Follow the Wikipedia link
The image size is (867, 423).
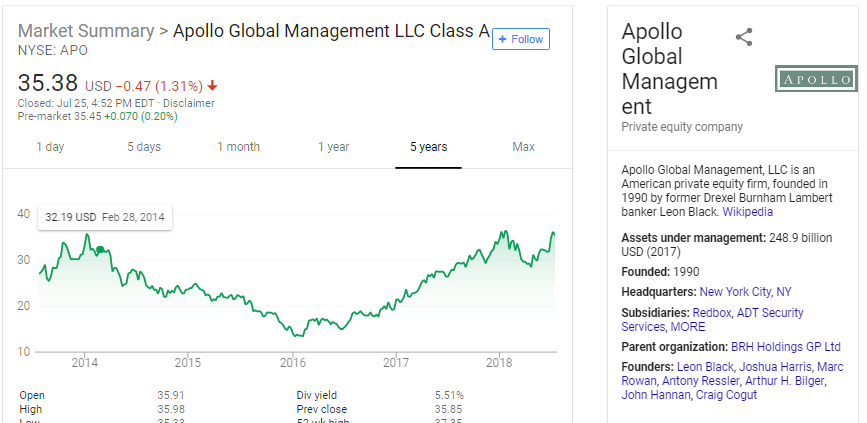pos(748,212)
